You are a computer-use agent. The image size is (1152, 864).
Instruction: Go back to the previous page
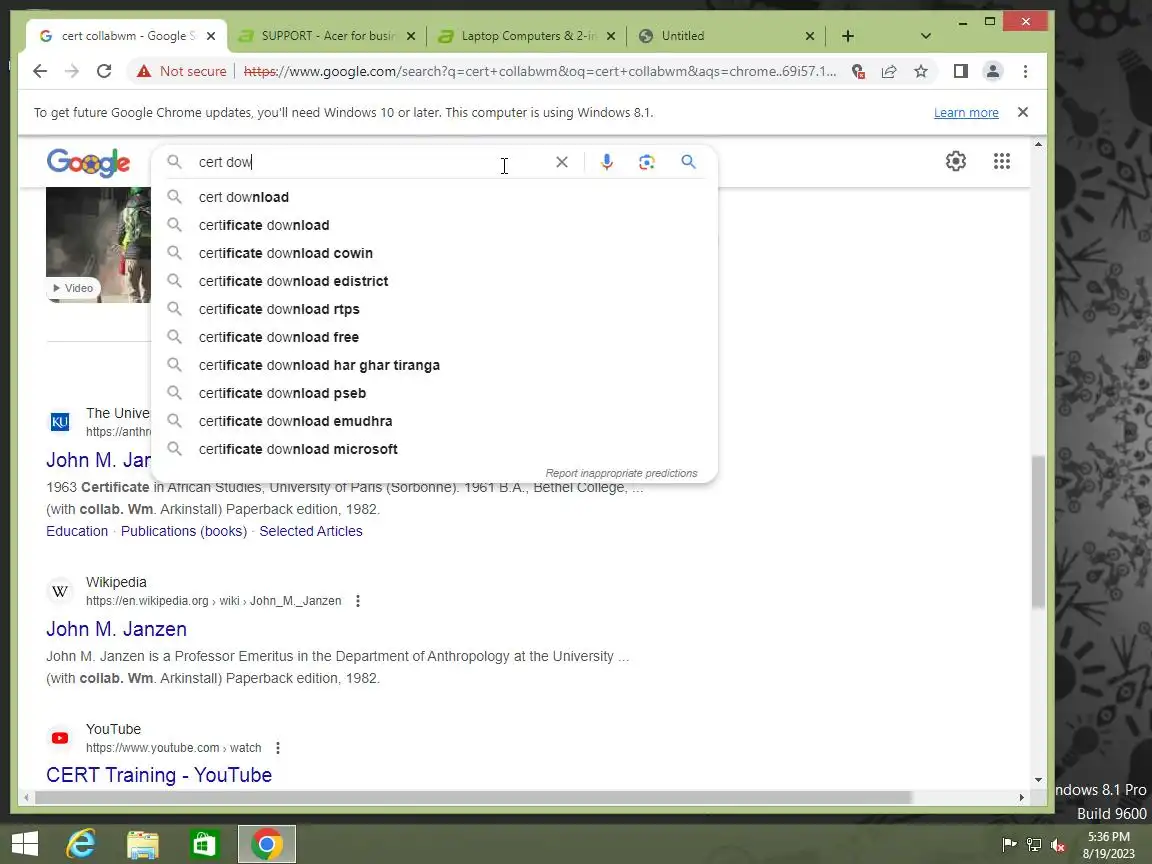pyautogui.click(x=40, y=71)
